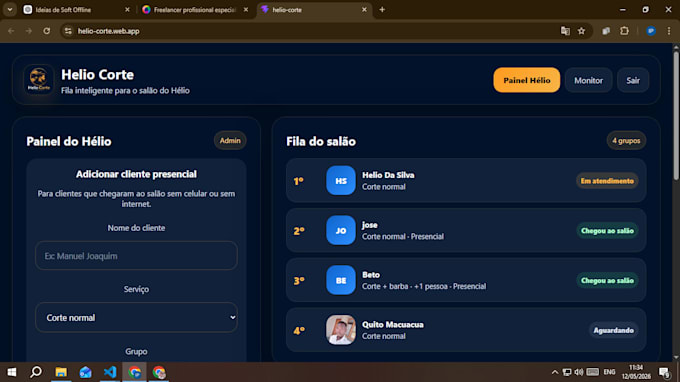Click the JO avatar for jose
Image resolution: width=680 pixels, height=382 pixels.
(x=341, y=230)
